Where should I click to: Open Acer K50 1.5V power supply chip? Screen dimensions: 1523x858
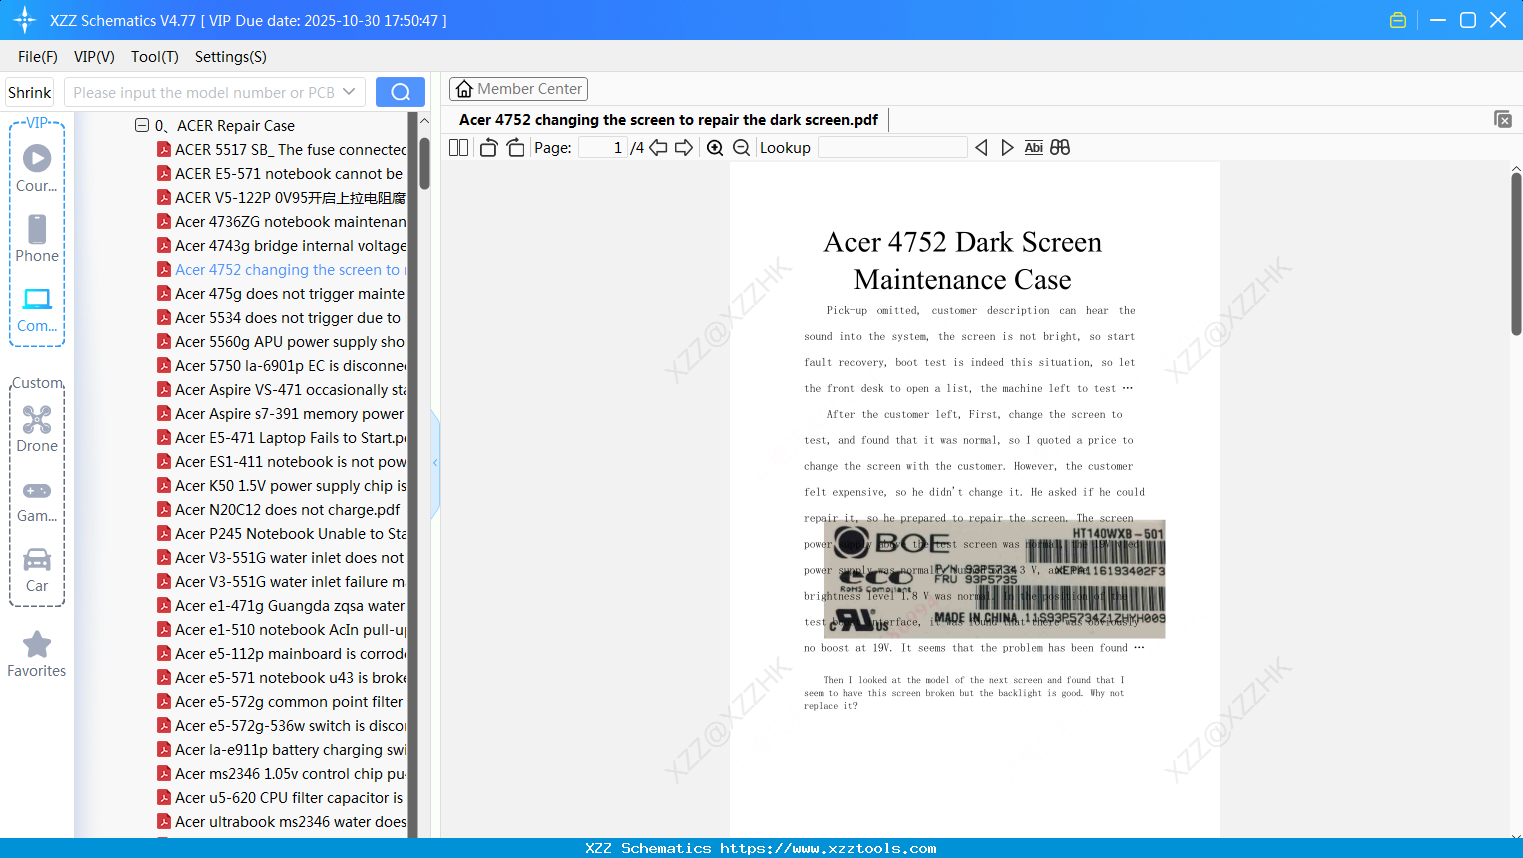point(281,486)
